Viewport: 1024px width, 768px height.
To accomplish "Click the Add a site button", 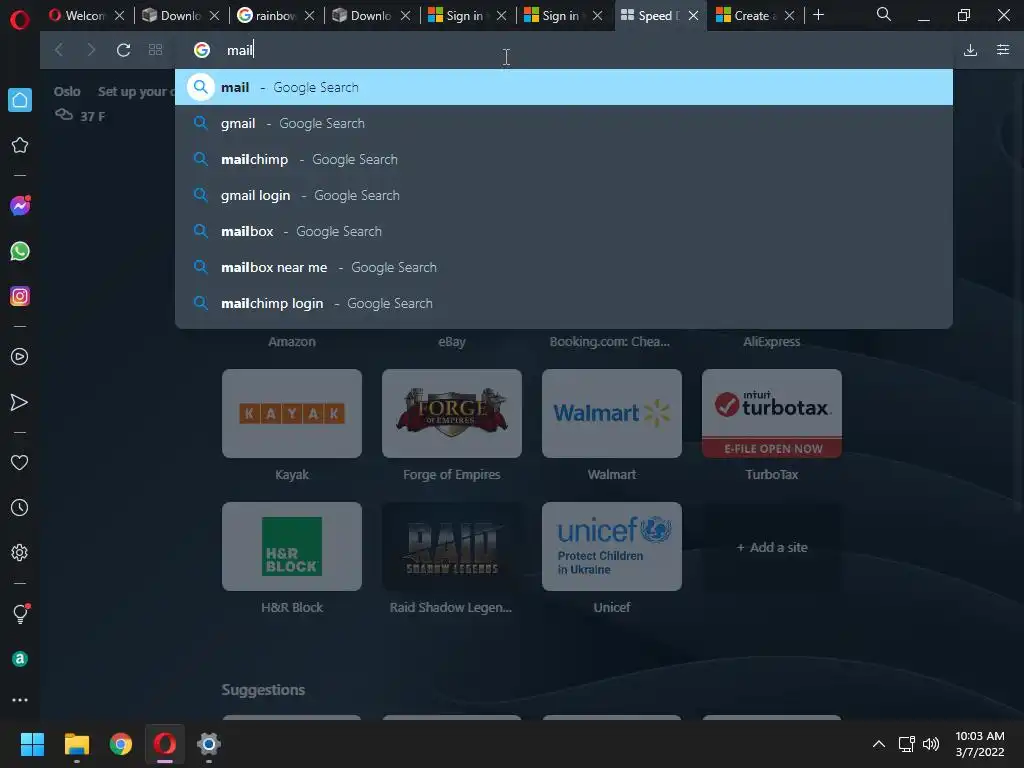I will tap(772, 547).
